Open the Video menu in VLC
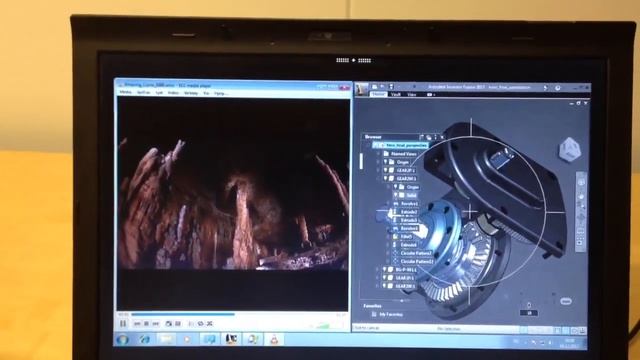Image resolution: width=640 pixels, height=360 pixels. click(x=173, y=93)
